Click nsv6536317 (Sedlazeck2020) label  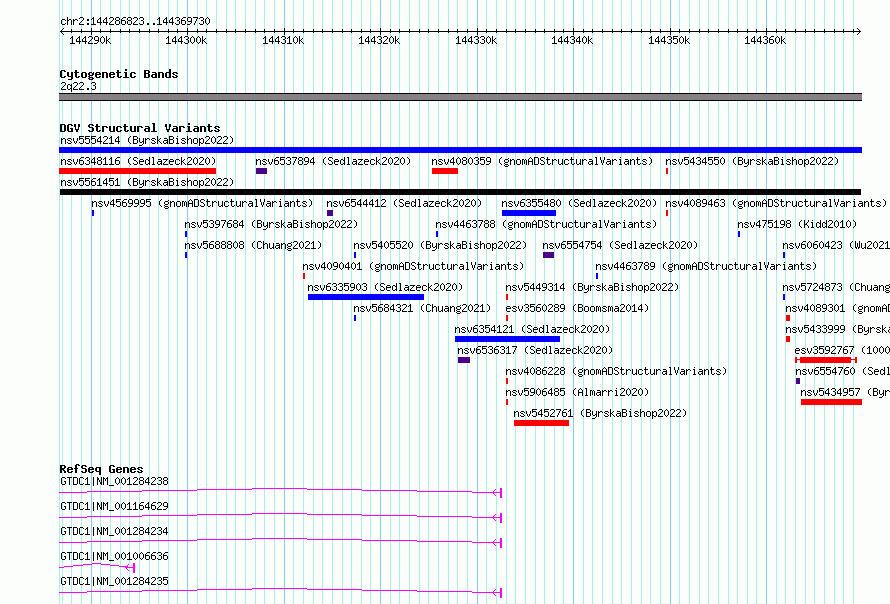tap(535, 350)
